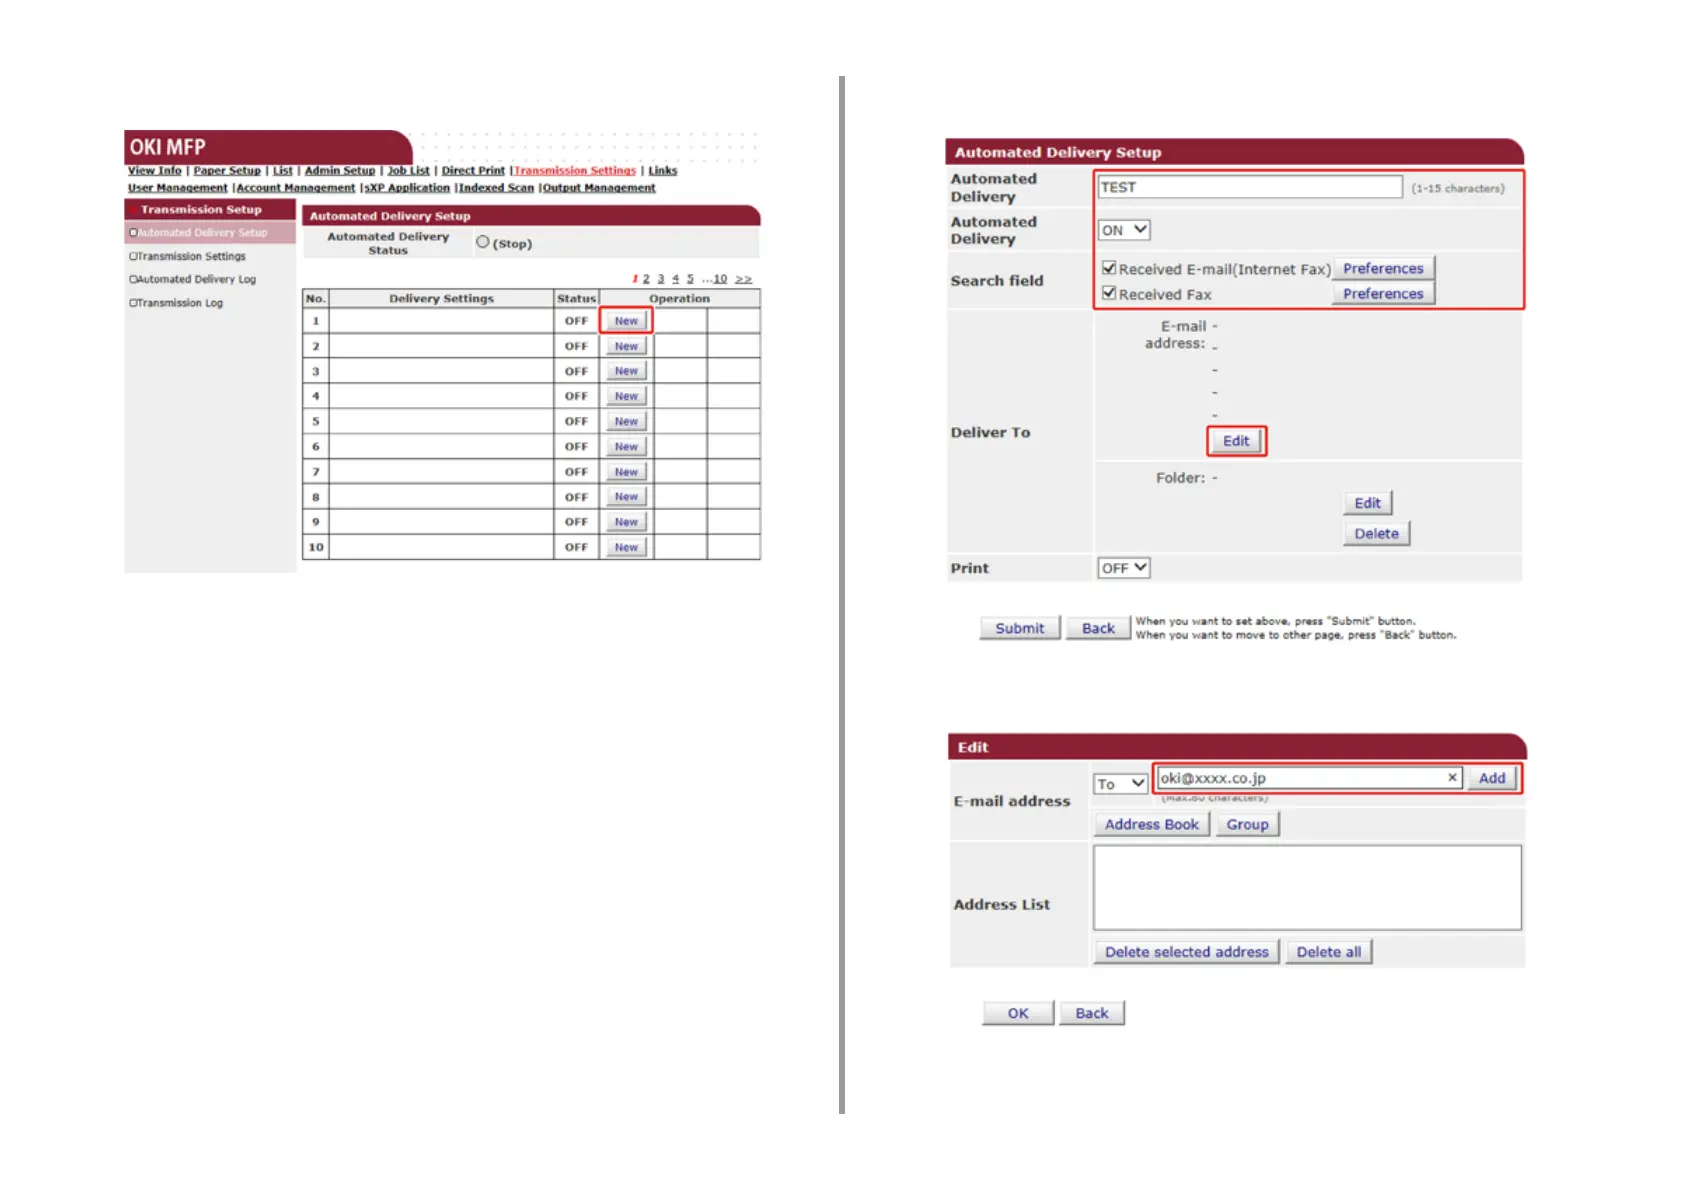Click New for delivery setting No. 4
Image resolution: width=1684 pixels, height=1190 pixels.
pos(626,396)
